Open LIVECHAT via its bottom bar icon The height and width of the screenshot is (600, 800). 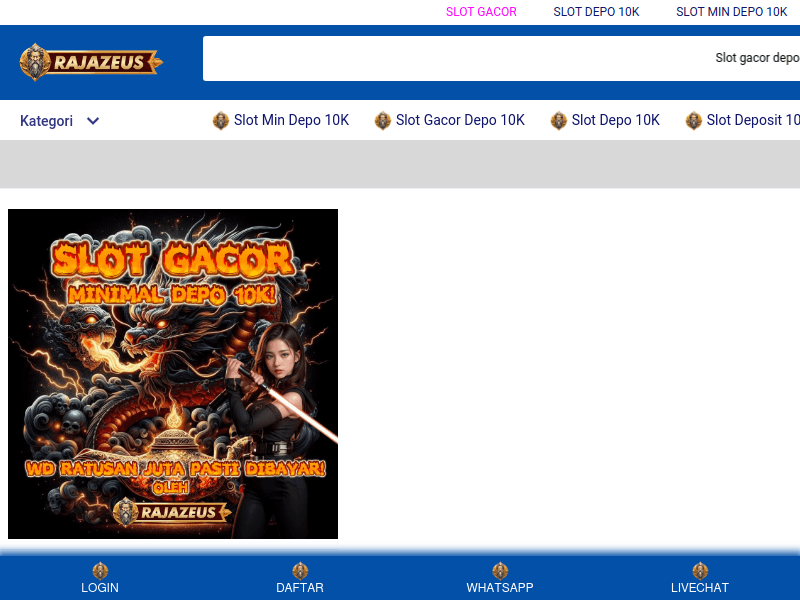tap(700, 571)
